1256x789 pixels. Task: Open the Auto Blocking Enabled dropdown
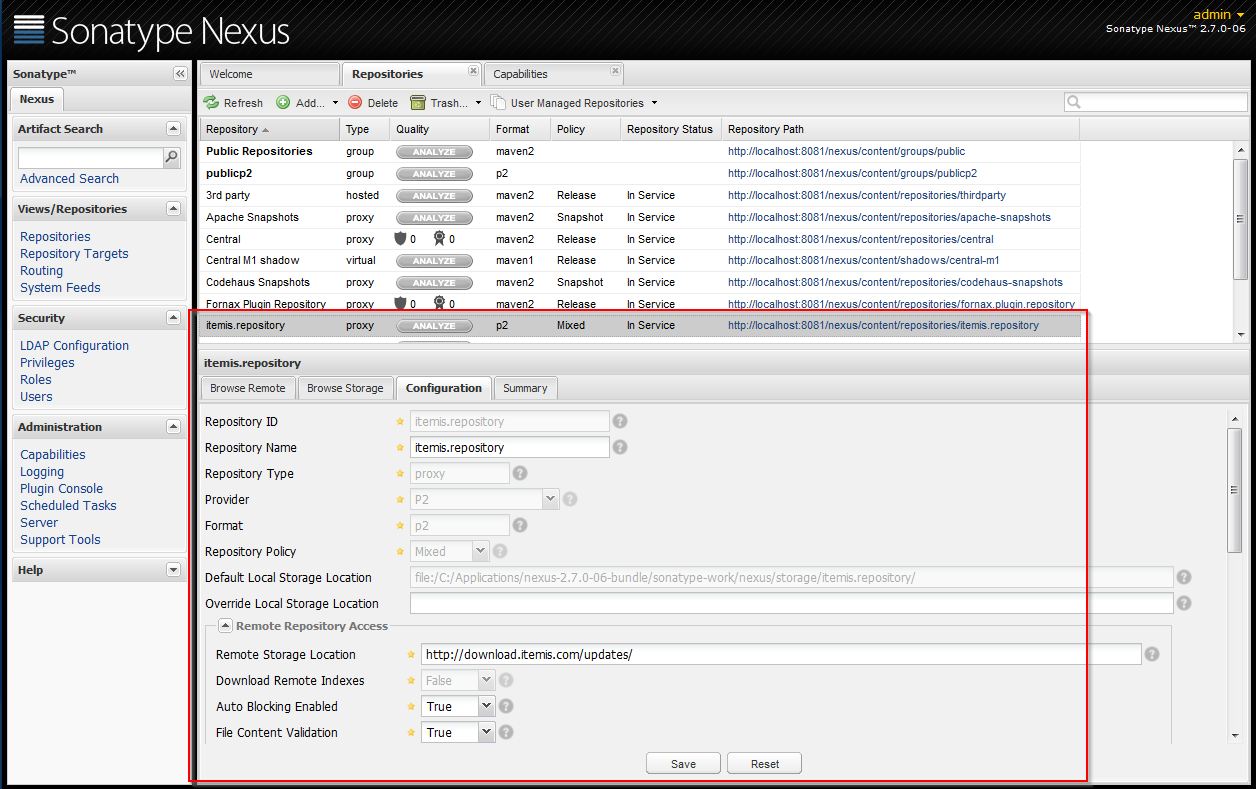tap(486, 706)
